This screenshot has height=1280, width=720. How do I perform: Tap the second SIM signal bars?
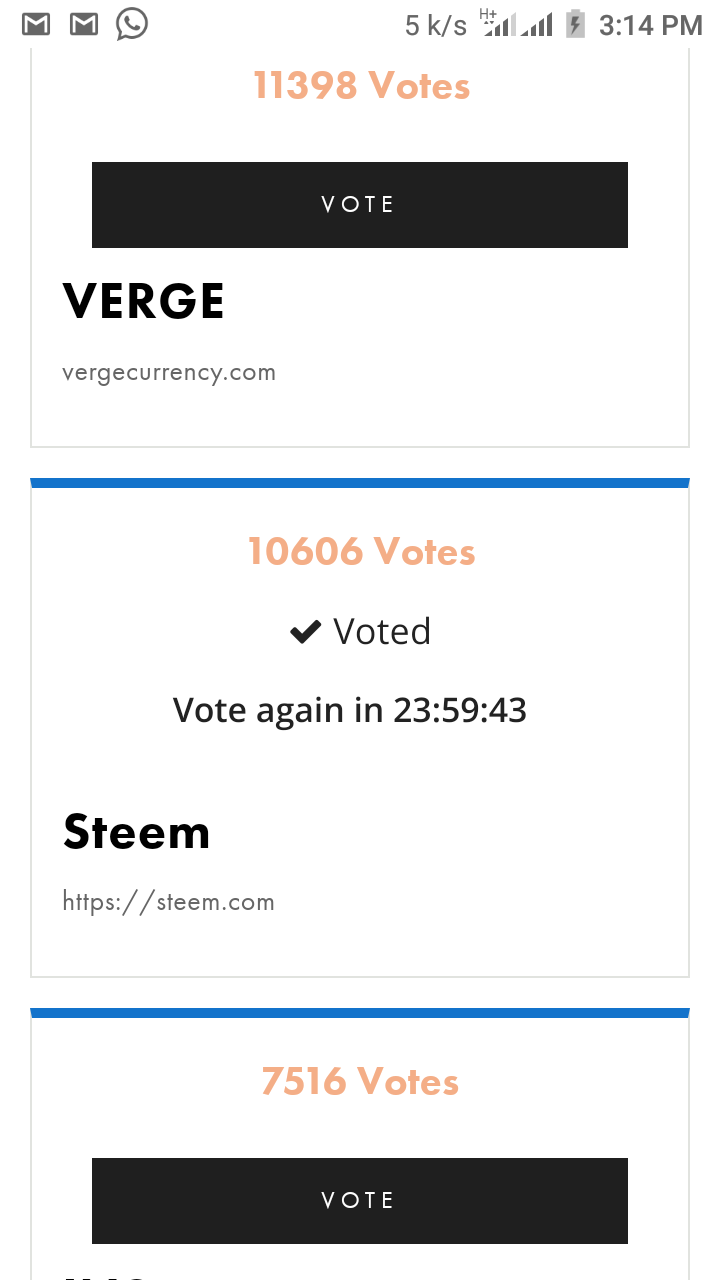537,25
